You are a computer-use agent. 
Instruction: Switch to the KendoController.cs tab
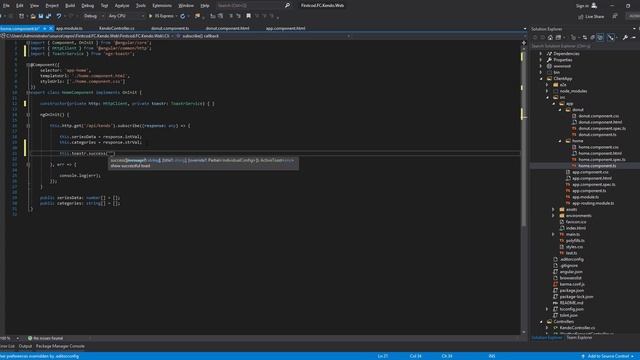tap(116, 29)
